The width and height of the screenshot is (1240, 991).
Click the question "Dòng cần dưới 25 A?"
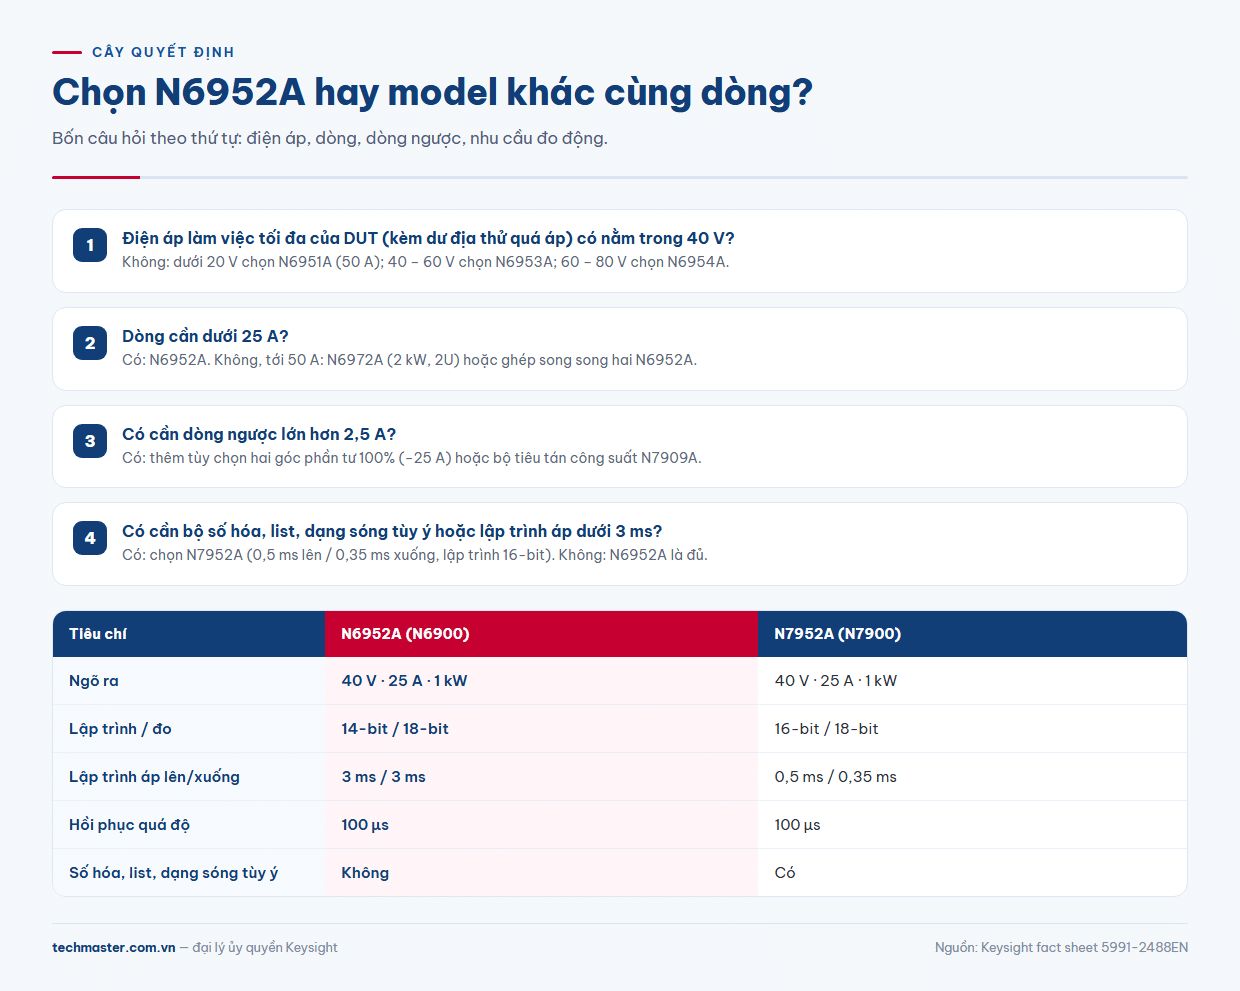click(x=205, y=336)
